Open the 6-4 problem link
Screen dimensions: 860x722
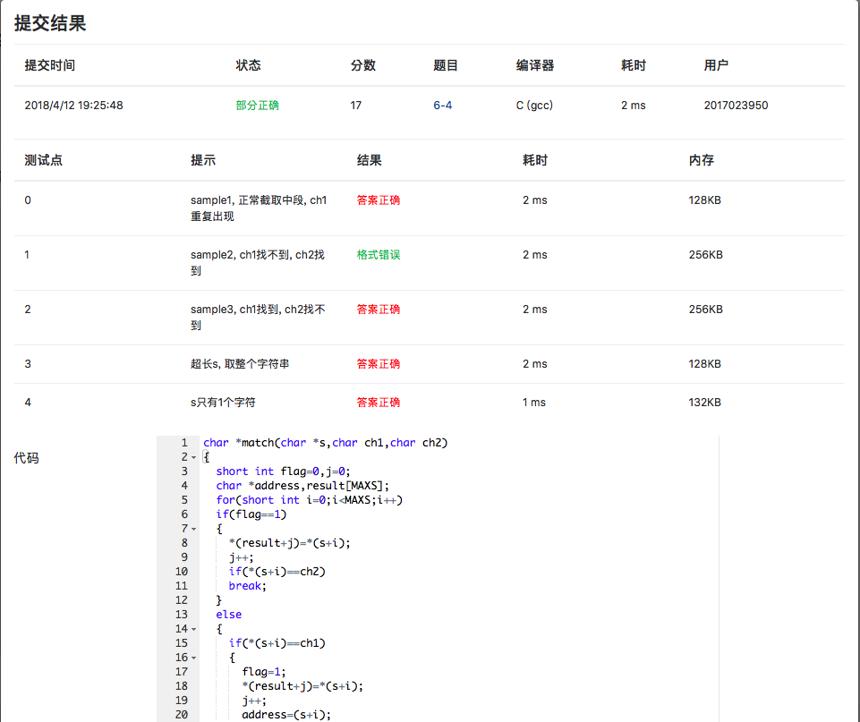click(x=442, y=105)
